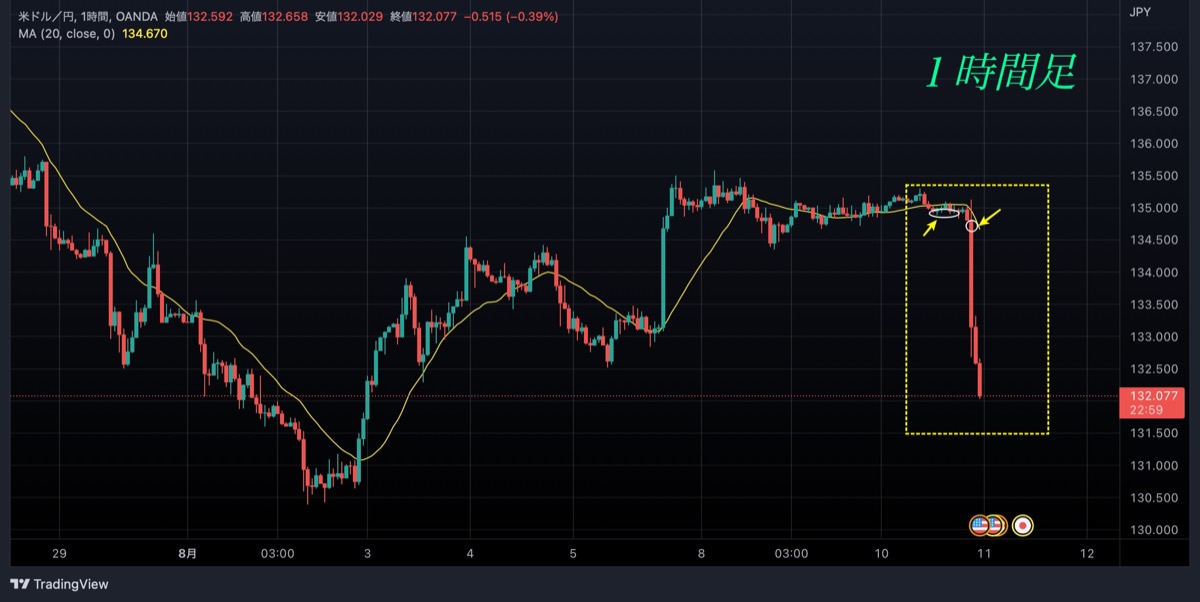The image size is (1200, 602).
Task: Click the date label 3 on time axis
Action: [367, 553]
